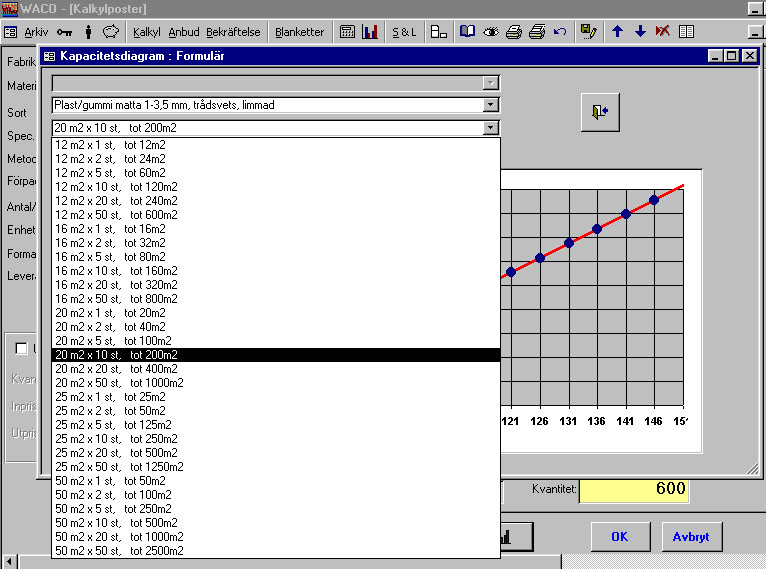
Task: Click the red delete cross icon
Action: point(662,31)
